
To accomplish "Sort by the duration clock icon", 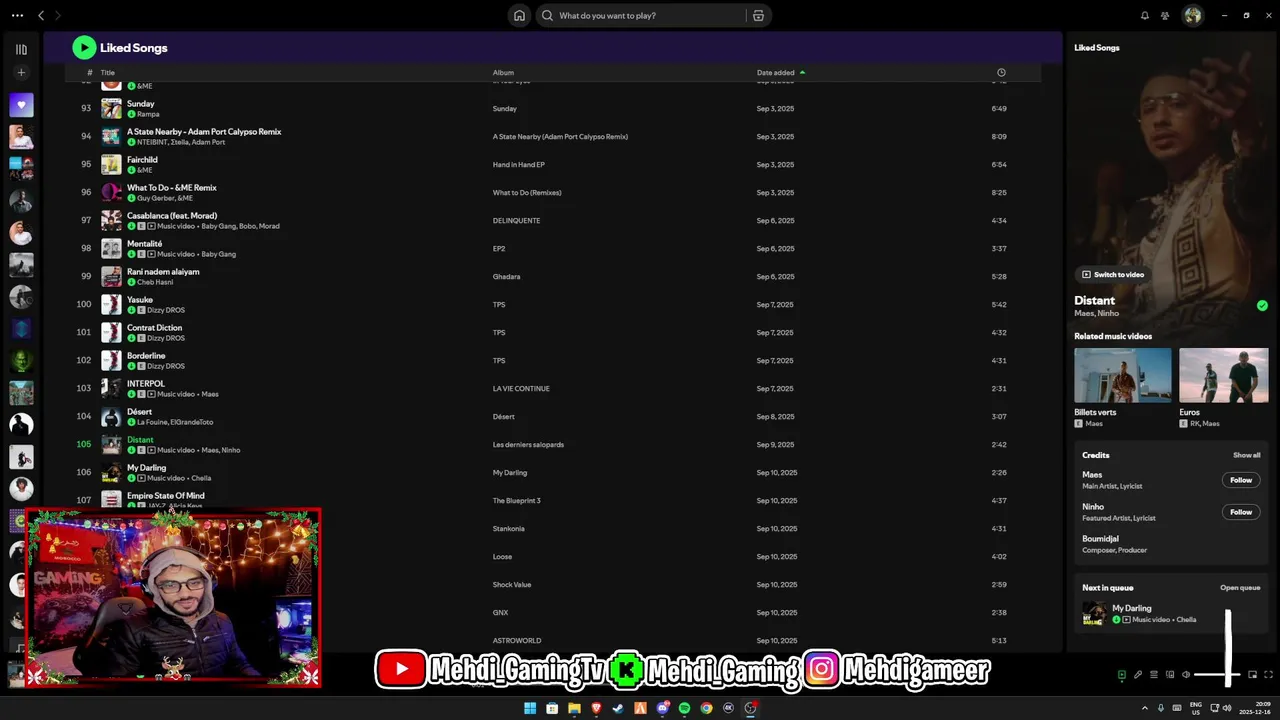I will 1001,73.
